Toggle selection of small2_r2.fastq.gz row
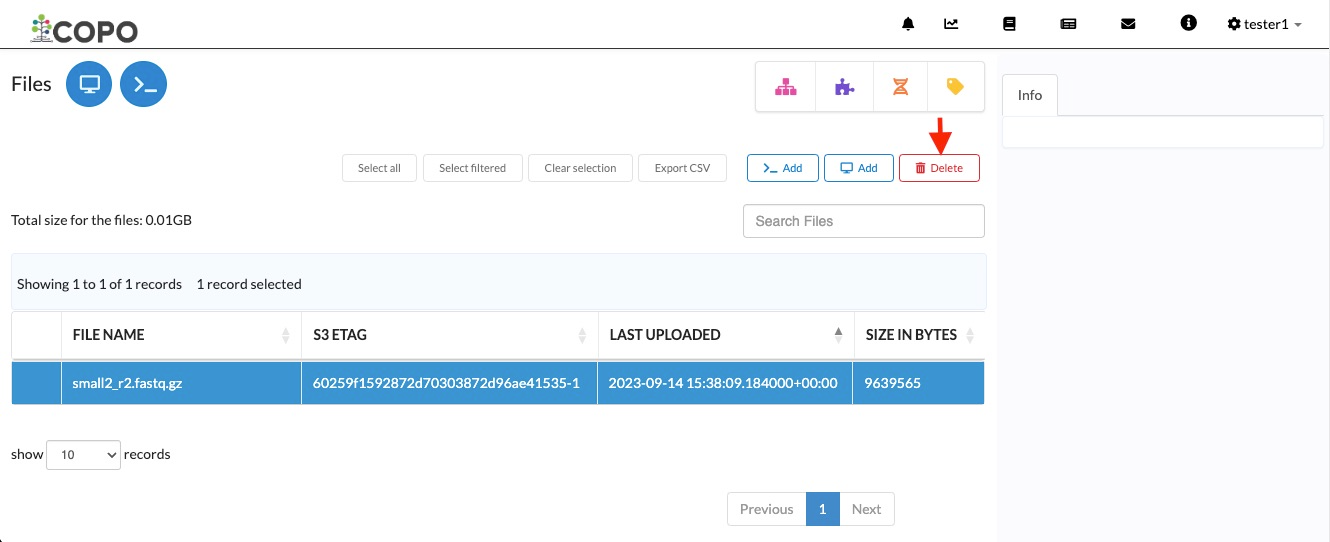 (x=498, y=383)
